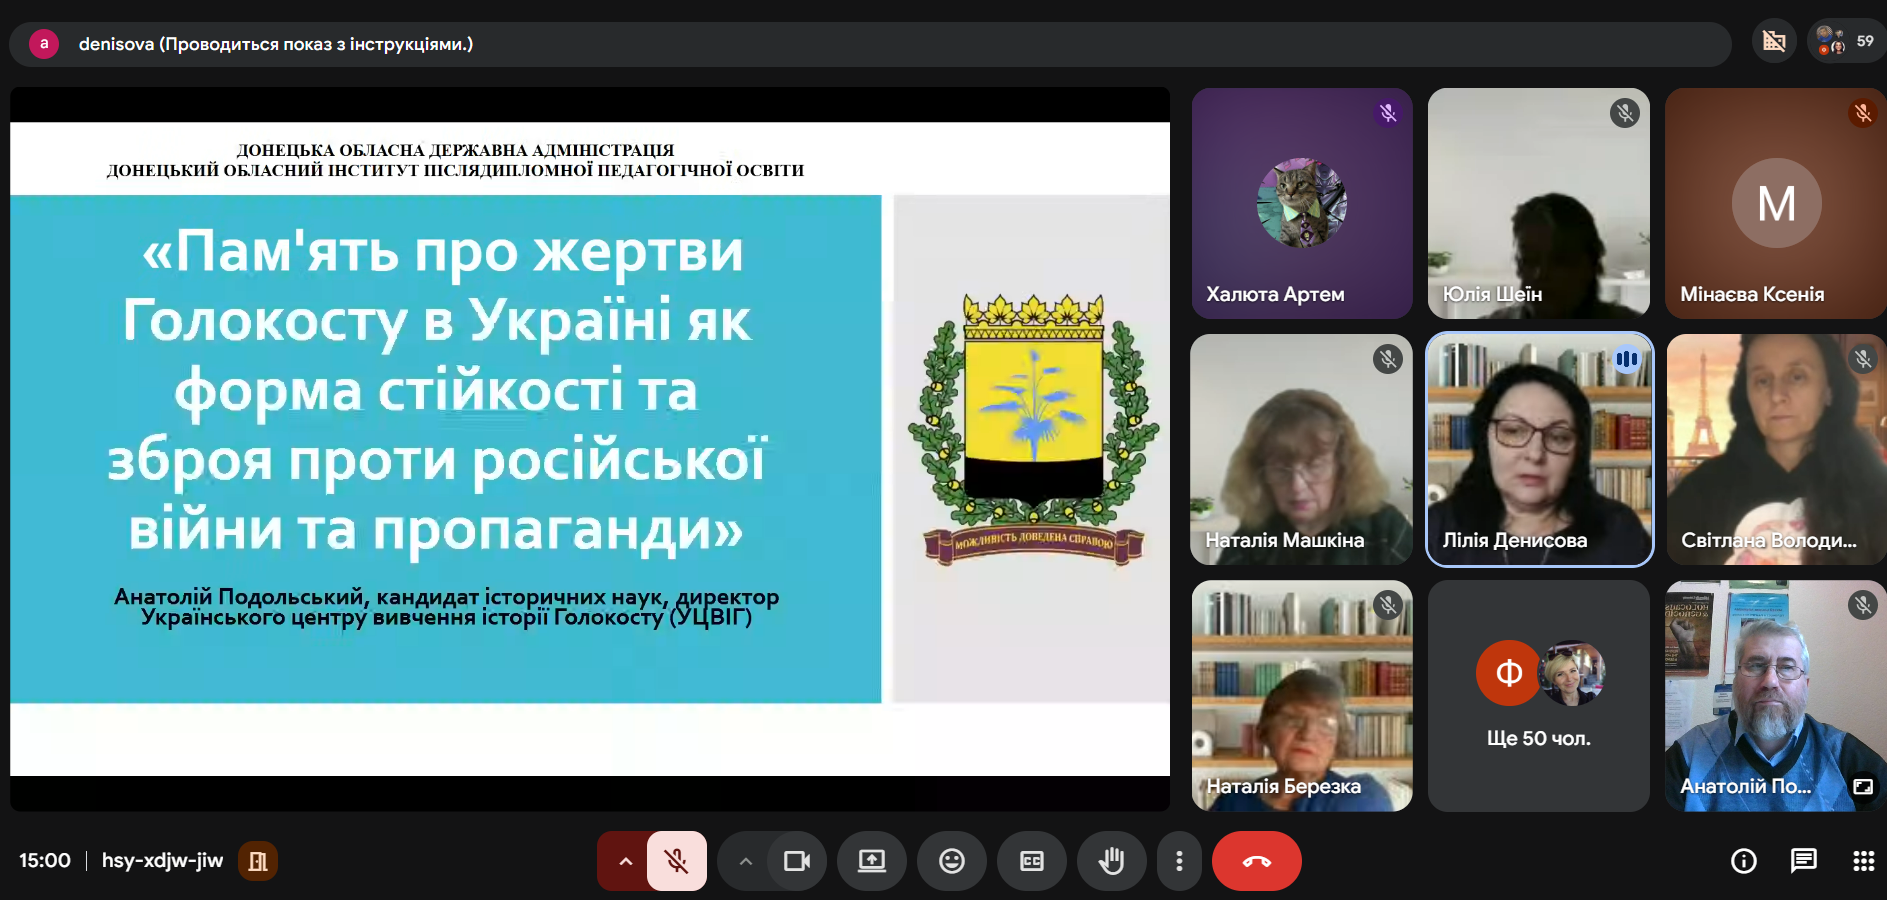
Task: Click the host controls building icon
Action: 257,860
